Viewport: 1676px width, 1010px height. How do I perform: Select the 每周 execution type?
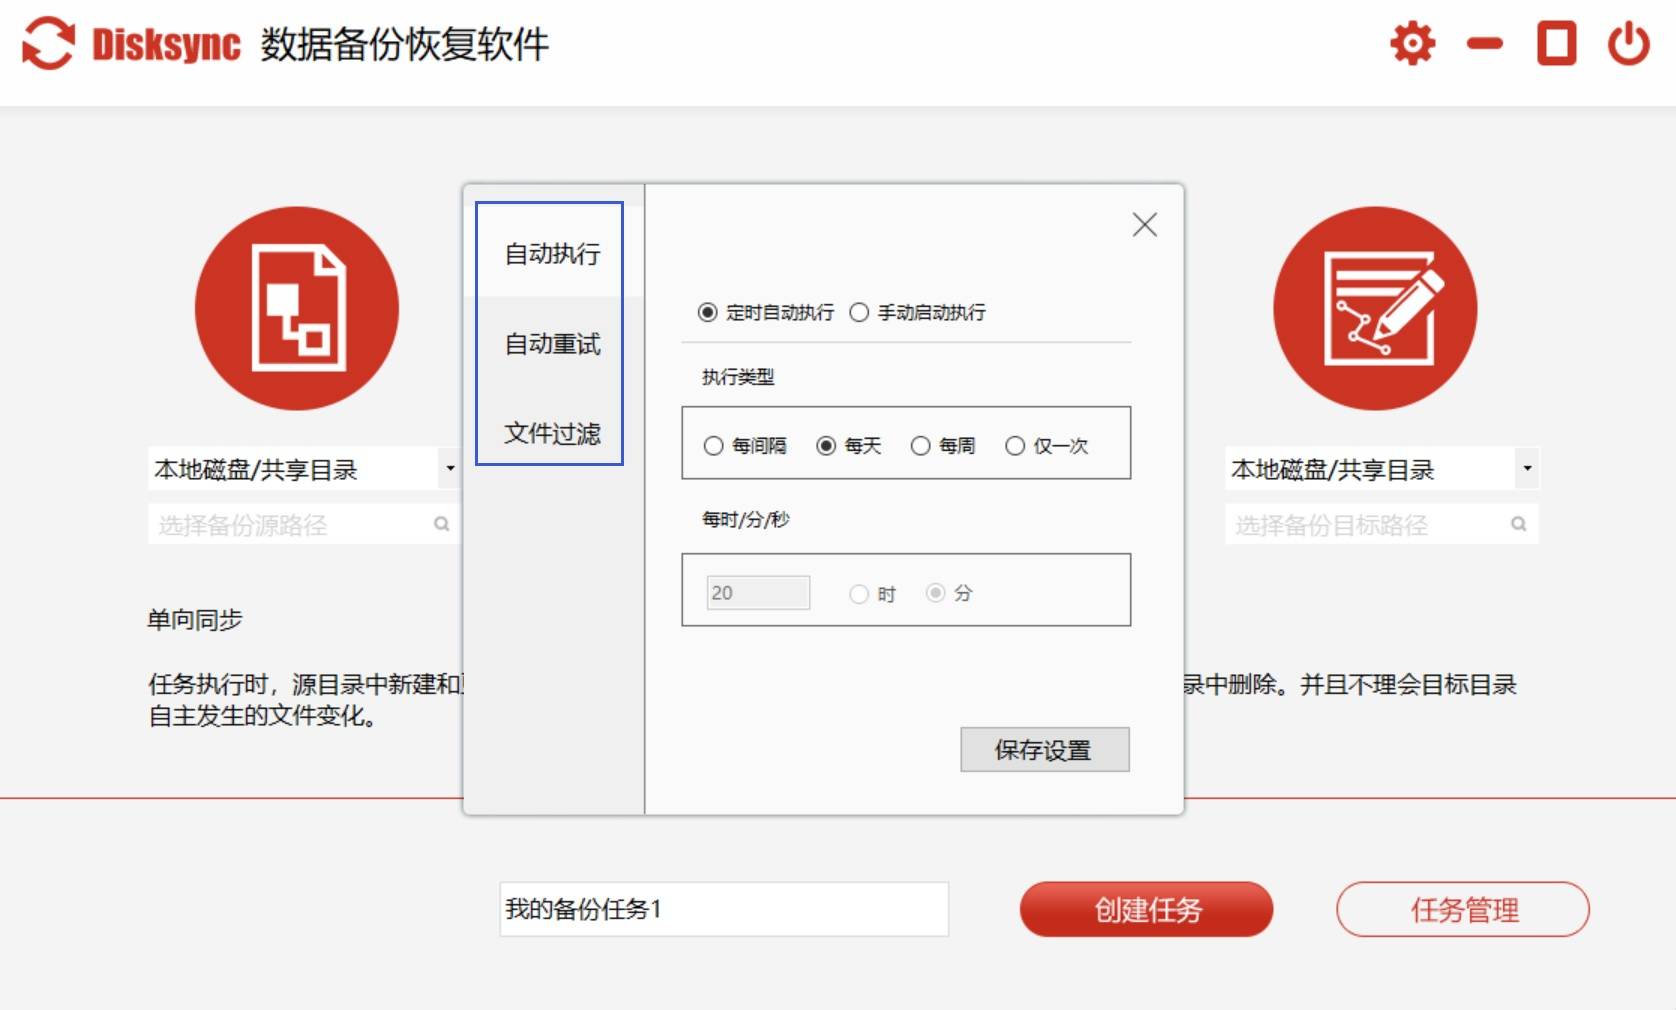coord(920,445)
